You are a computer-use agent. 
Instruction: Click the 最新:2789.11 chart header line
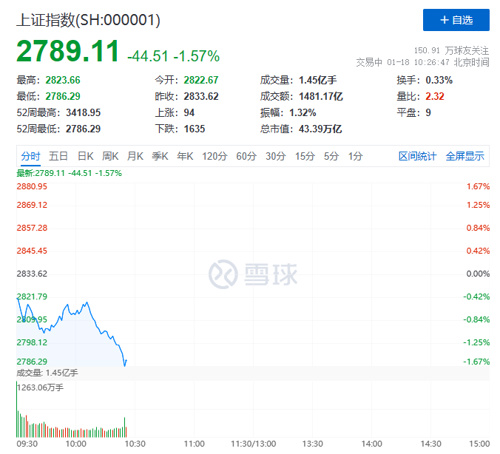tap(69, 173)
